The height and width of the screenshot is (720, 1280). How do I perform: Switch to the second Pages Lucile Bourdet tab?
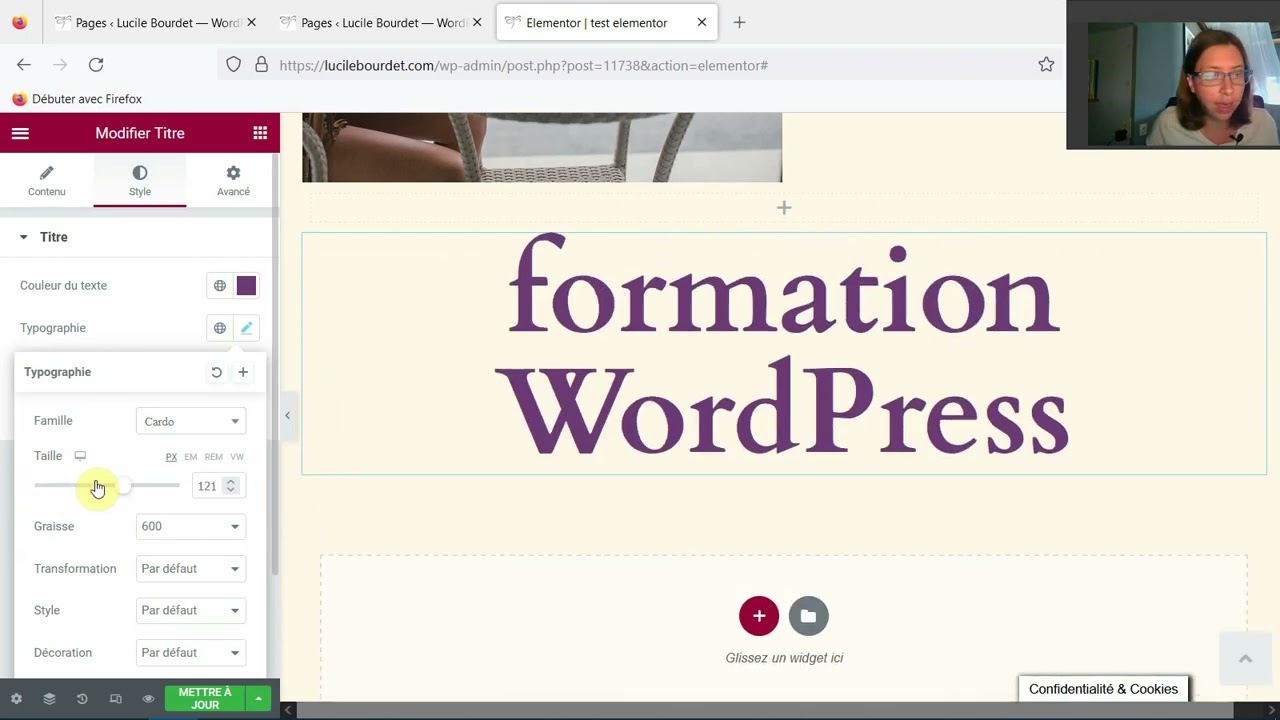[x=375, y=22]
